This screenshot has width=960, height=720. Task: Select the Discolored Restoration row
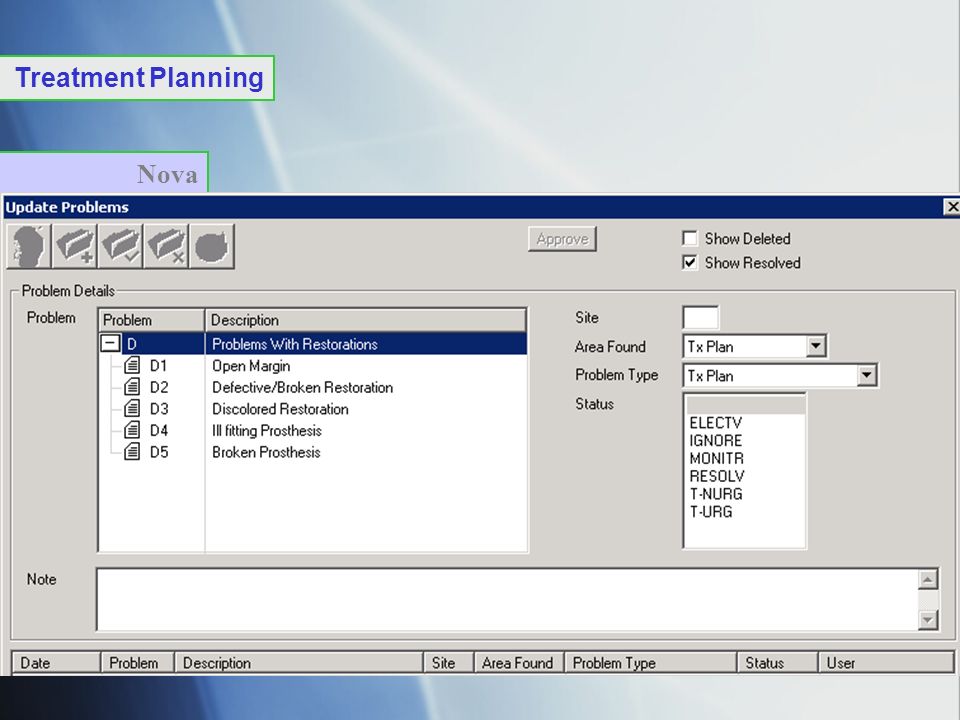pos(312,408)
